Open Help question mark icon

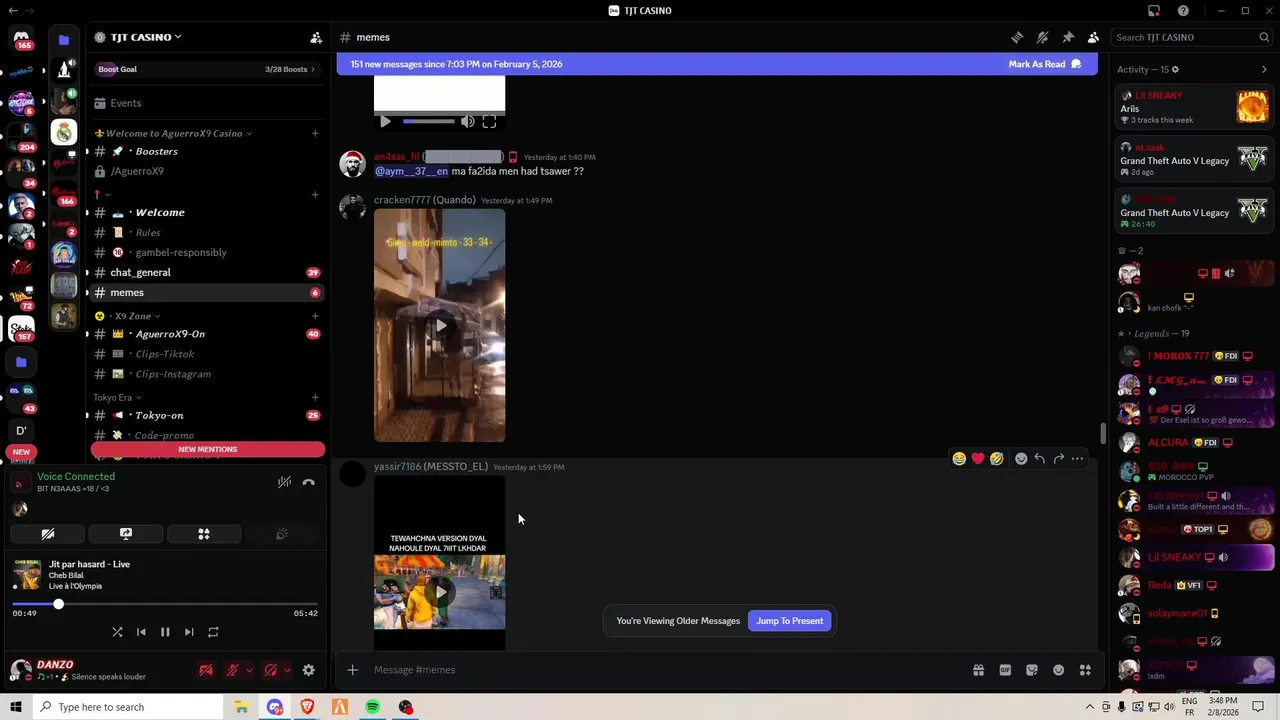tap(1183, 11)
